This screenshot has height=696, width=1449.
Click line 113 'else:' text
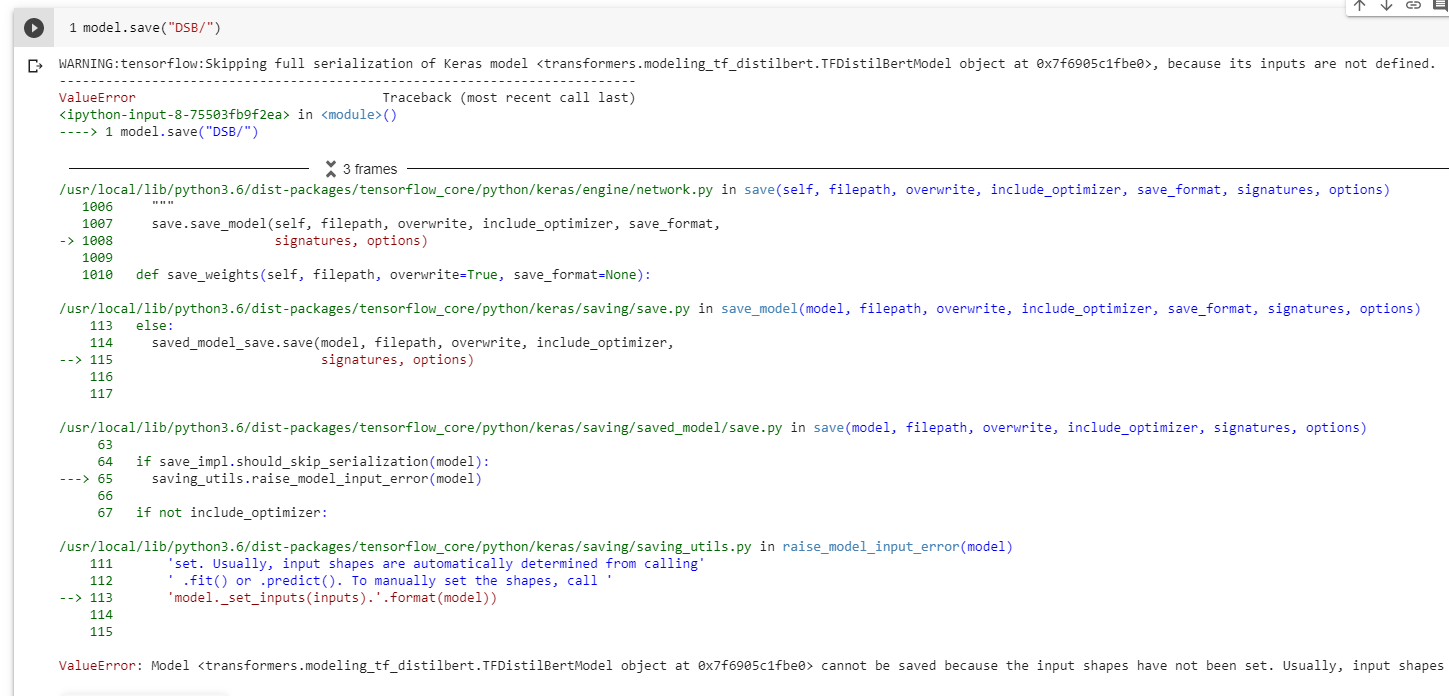pyautogui.click(x=155, y=326)
